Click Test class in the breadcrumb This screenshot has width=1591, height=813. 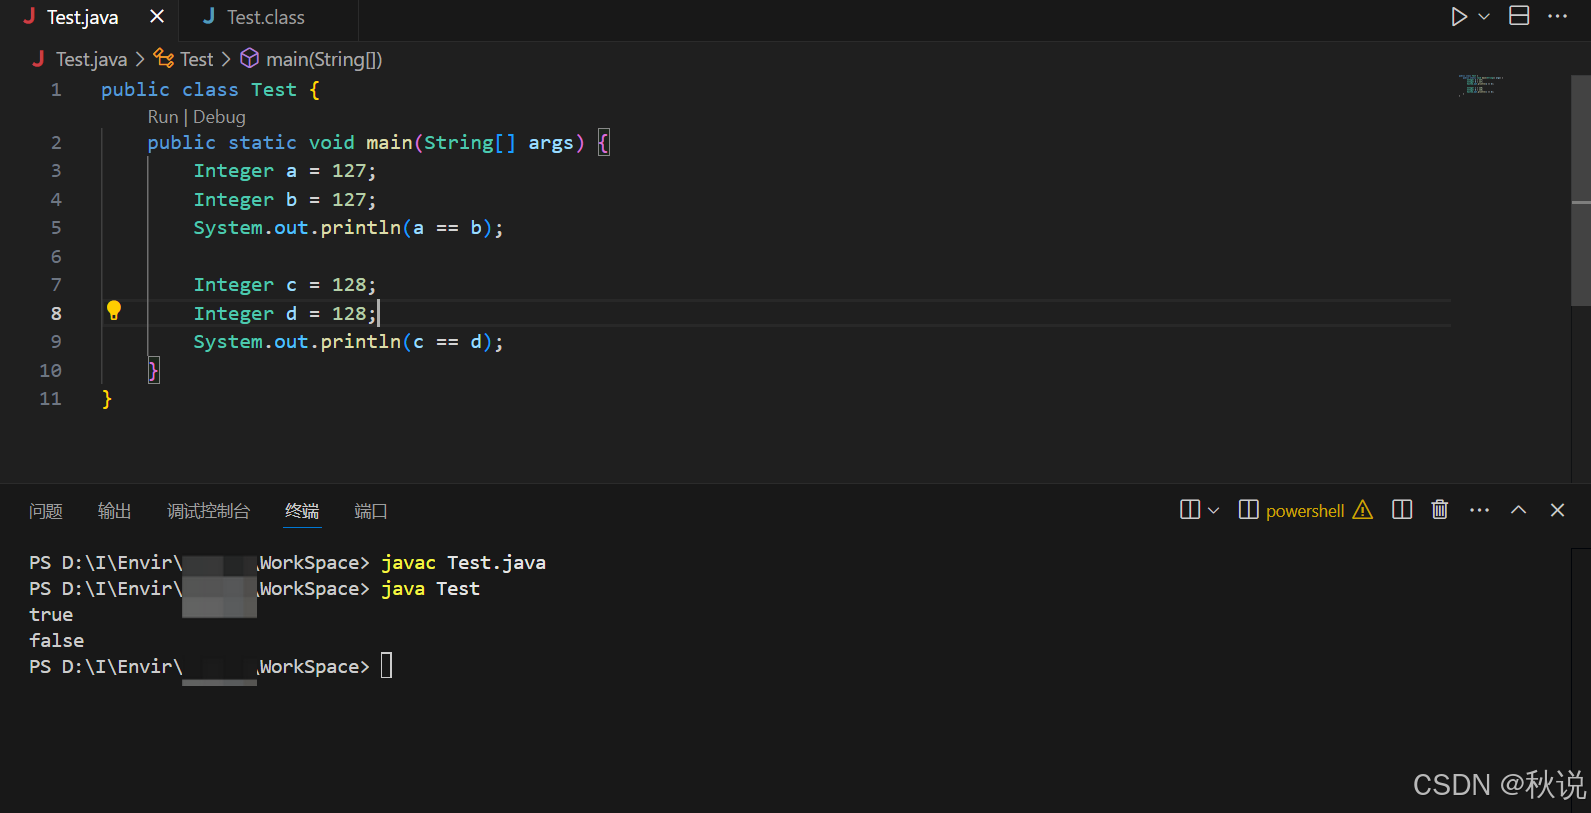[x=197, y=60]
